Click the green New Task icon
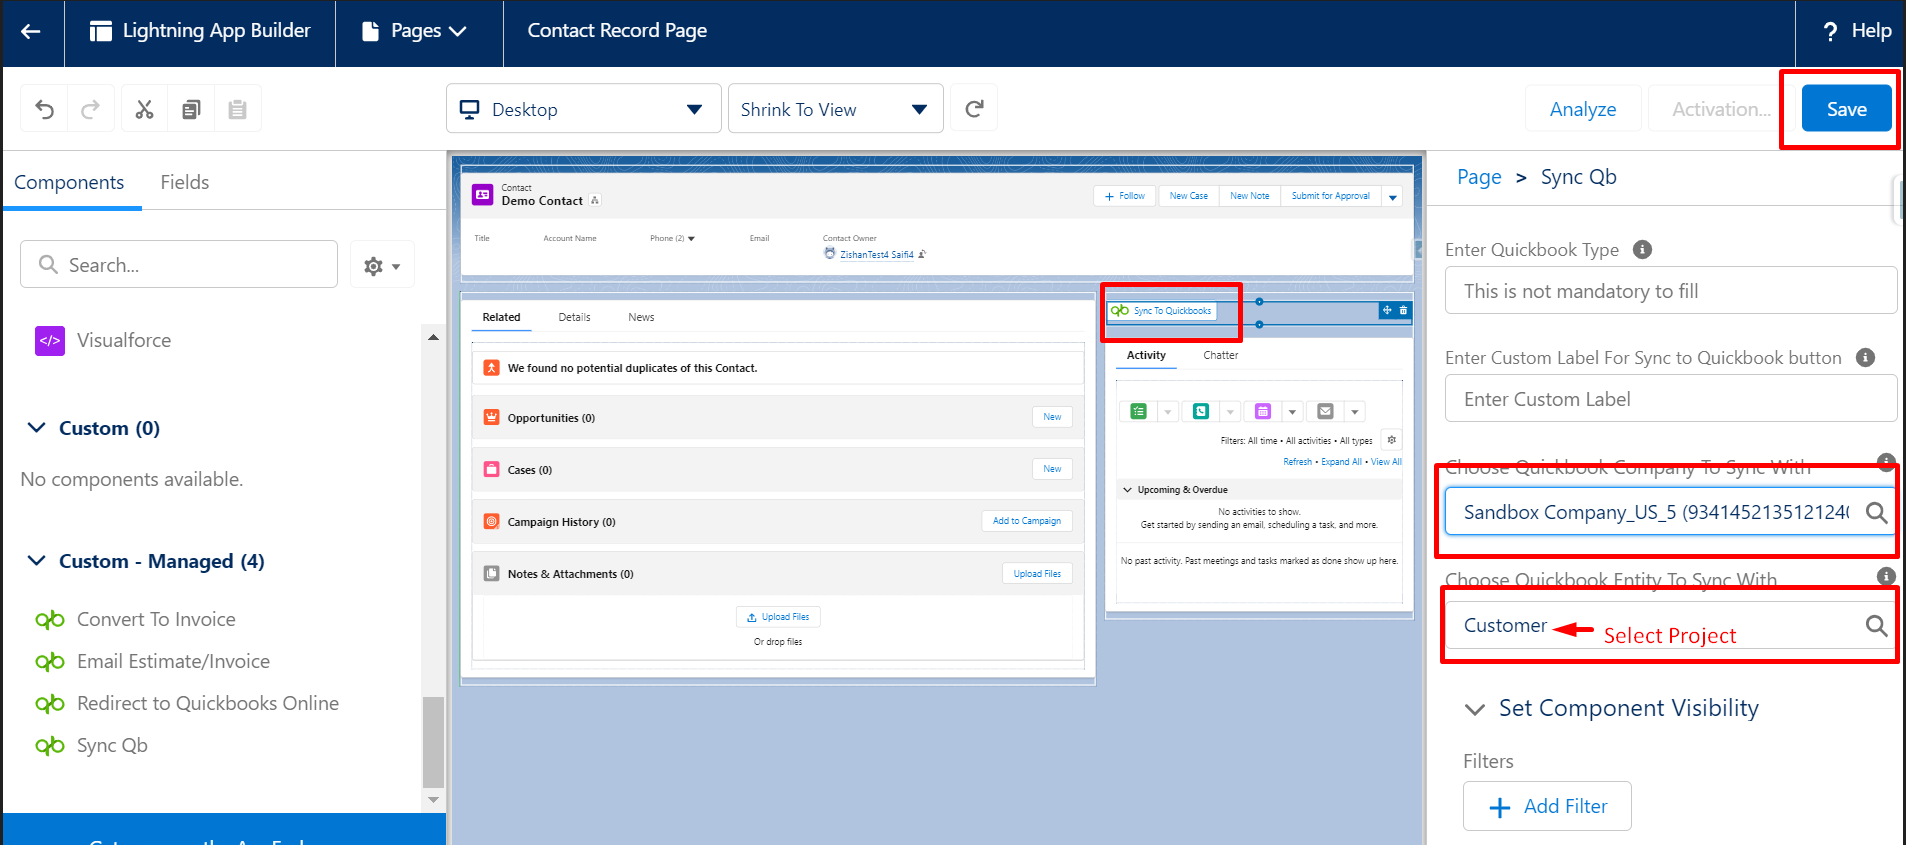Viewport: 1906px width, 845px height. click(1138, 411)
